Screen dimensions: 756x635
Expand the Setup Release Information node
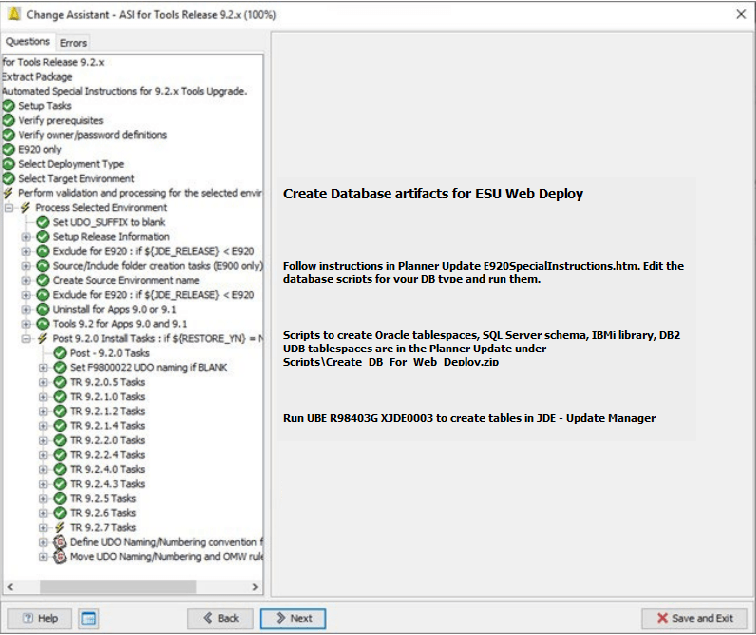(x=26, y=237)
